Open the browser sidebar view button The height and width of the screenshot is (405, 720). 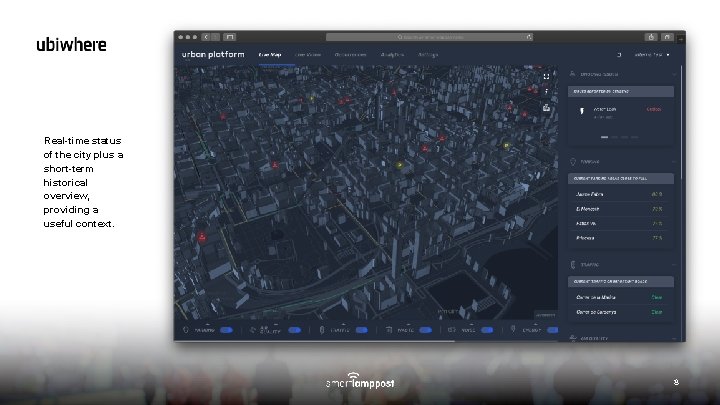coord(230,37)
